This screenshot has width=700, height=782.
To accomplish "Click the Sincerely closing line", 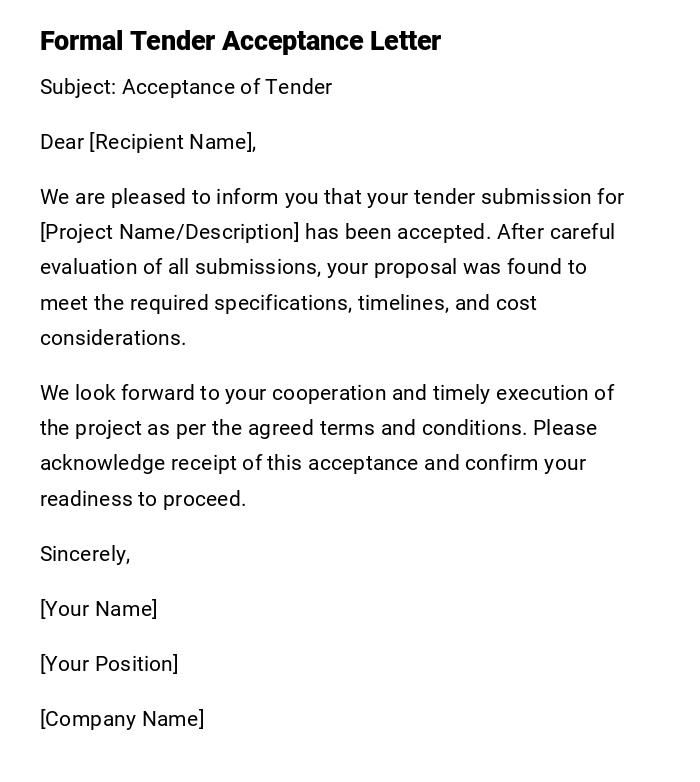I will [85, 554].
